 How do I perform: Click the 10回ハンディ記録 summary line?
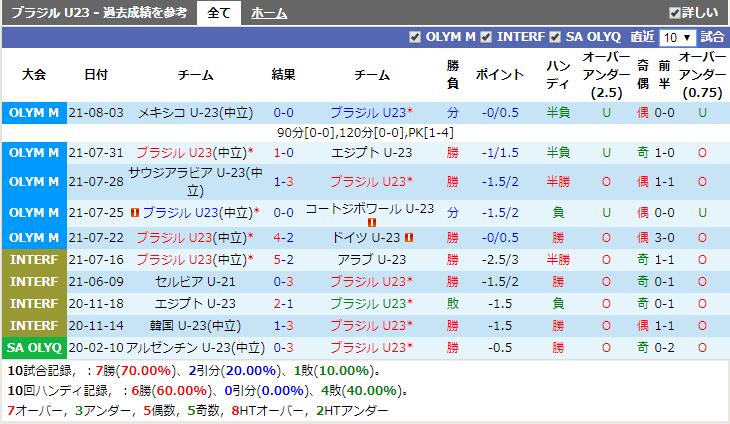point(208,390)
